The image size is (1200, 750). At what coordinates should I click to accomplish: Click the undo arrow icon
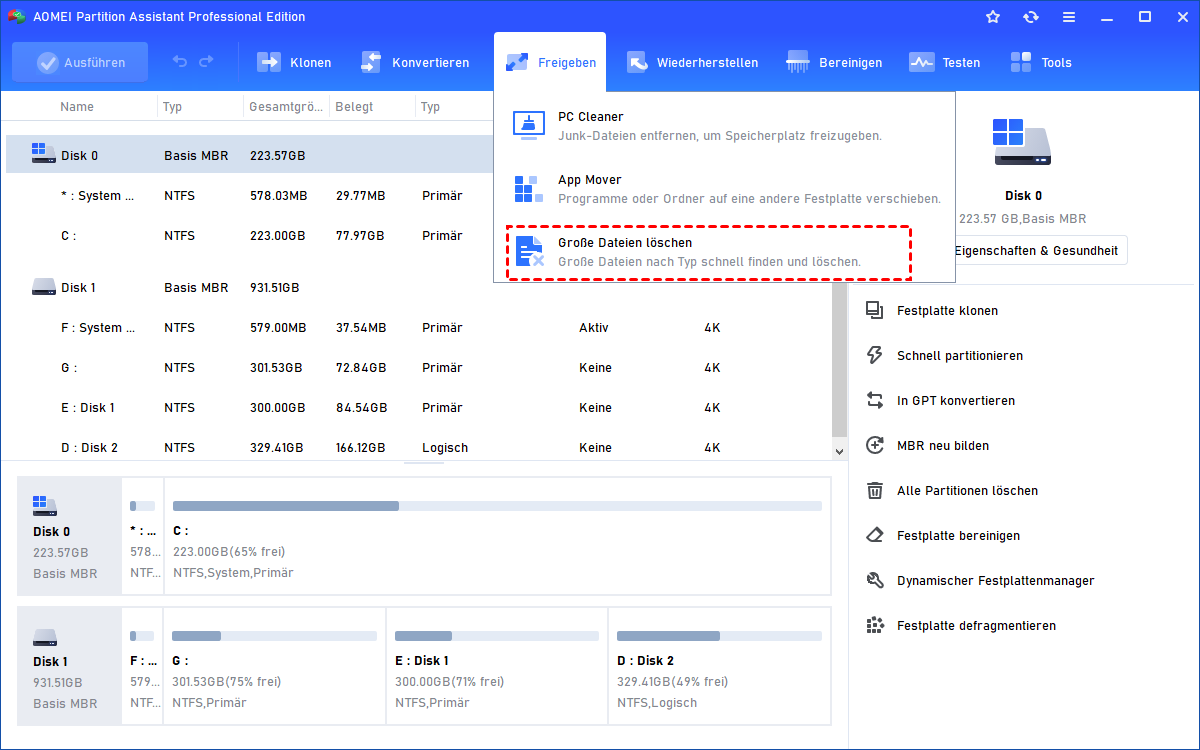tap(180, 62)
